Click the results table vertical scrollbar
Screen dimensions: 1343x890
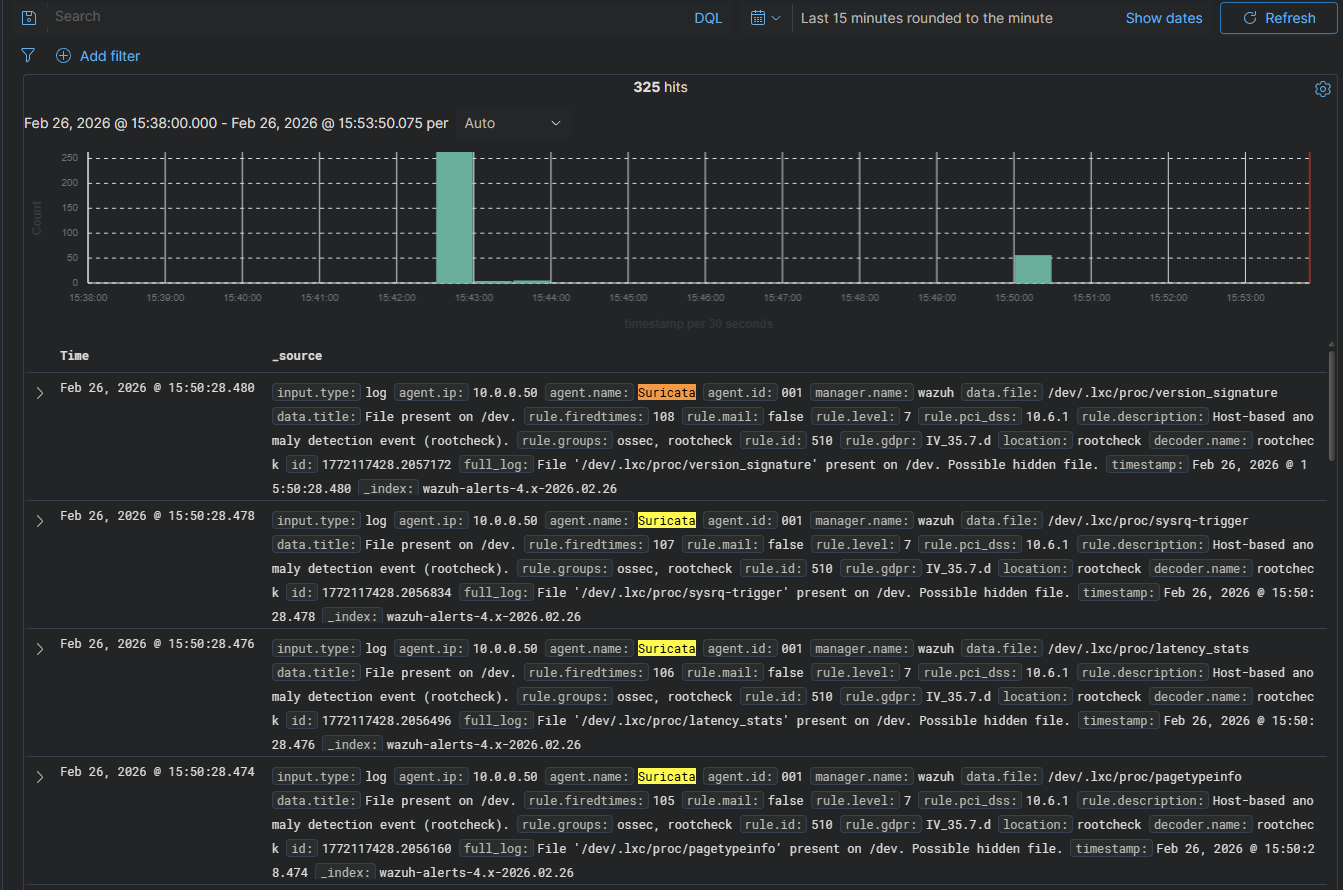(x=1330, y=400)
